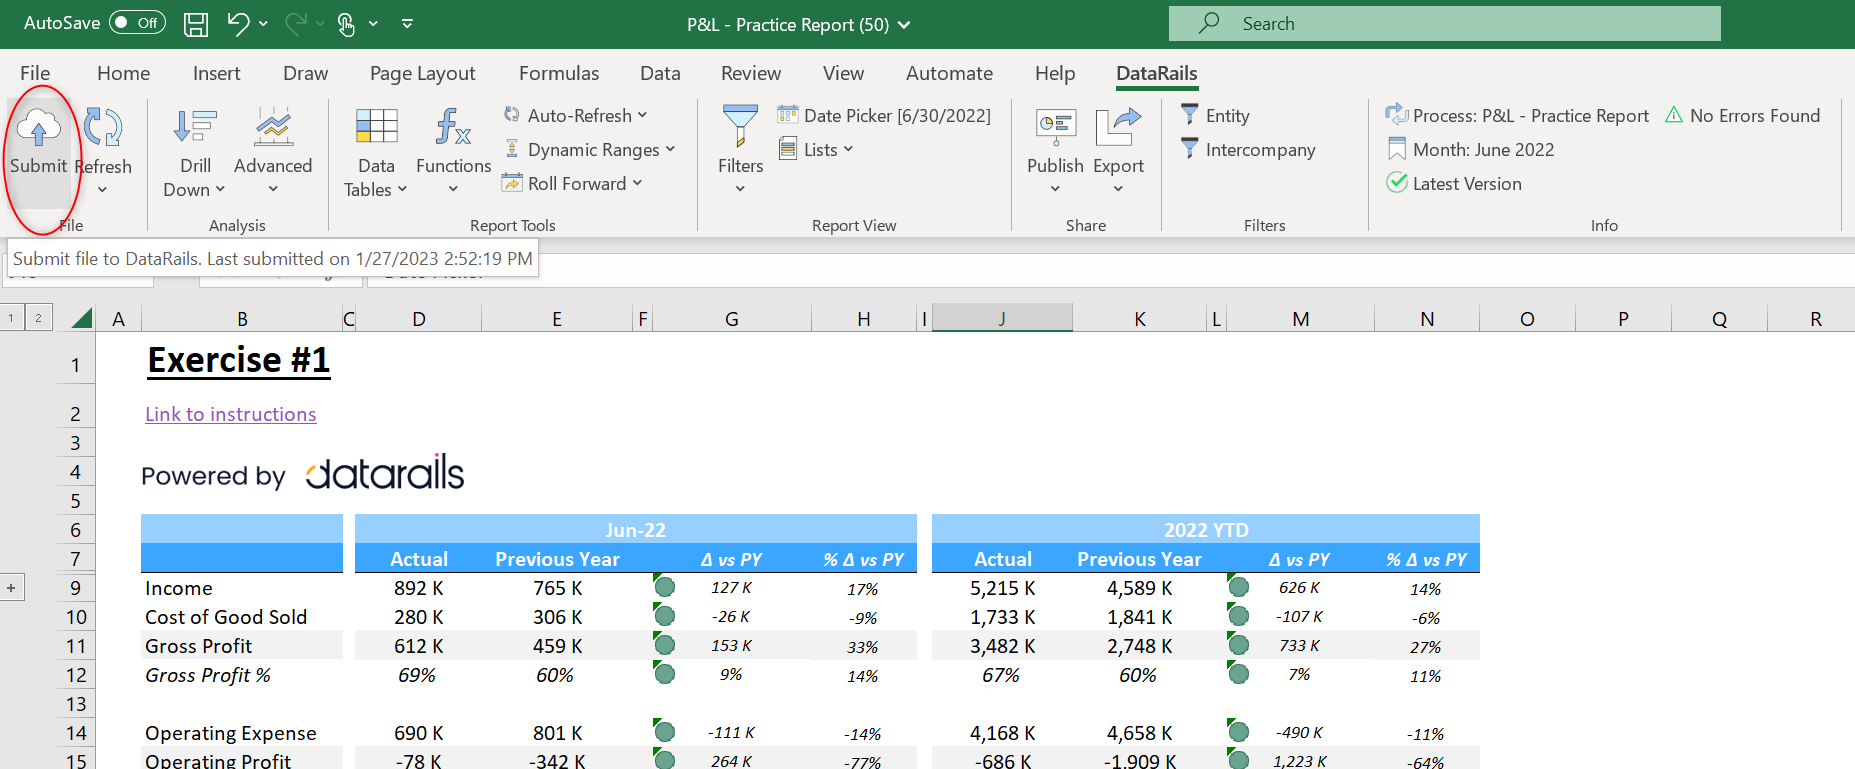
Task: Click the Redo arrow icon
Action: tap(296, 23)
